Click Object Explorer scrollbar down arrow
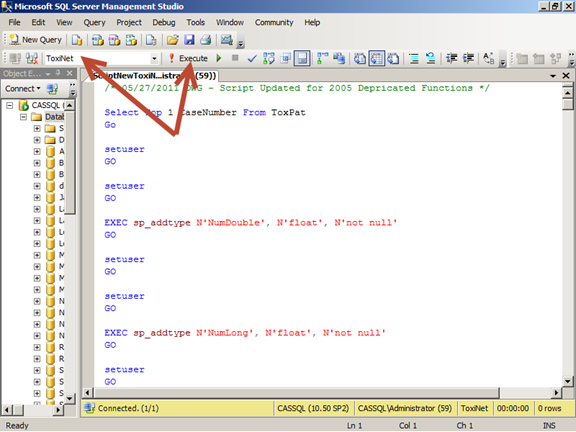Image resolution: width=576 pixels, height=432 pixels. tap(70, 398)
